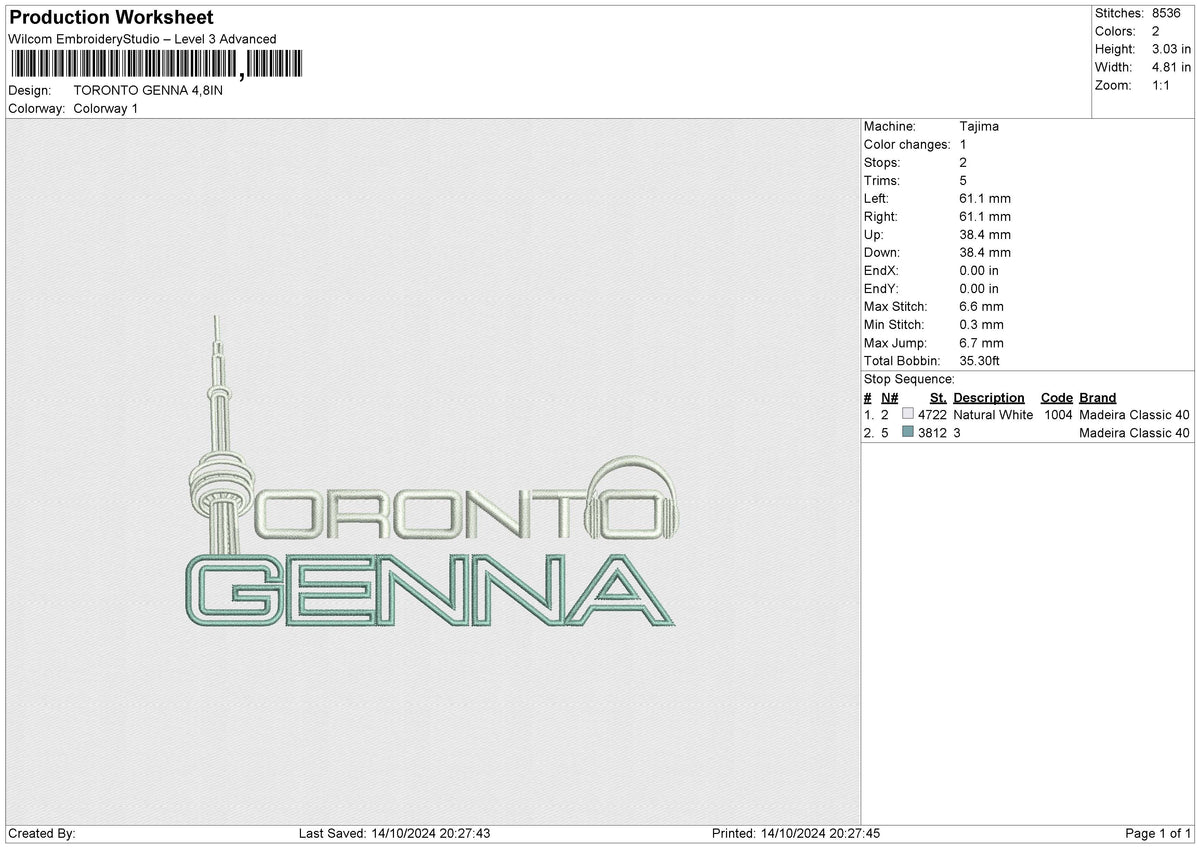Click the barcode under the software name
Viewport: 1200px width, 848px height.
pos(155,64)
